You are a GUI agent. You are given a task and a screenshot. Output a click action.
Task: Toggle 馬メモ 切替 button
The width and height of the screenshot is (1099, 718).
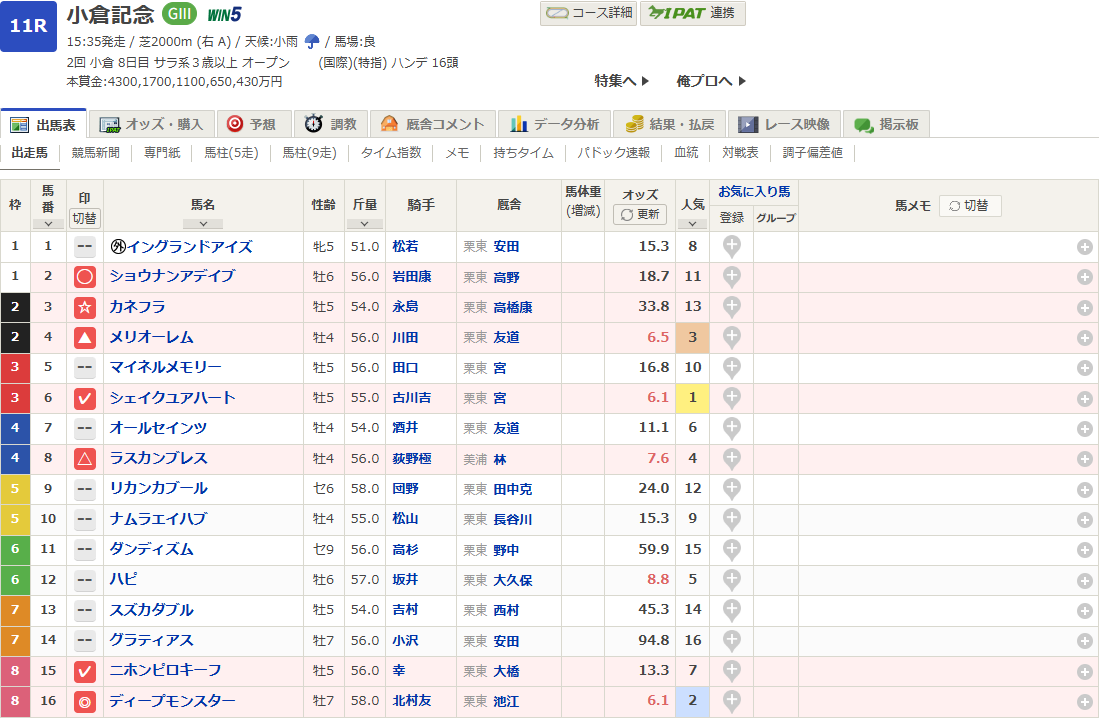(x=969, y=205)
